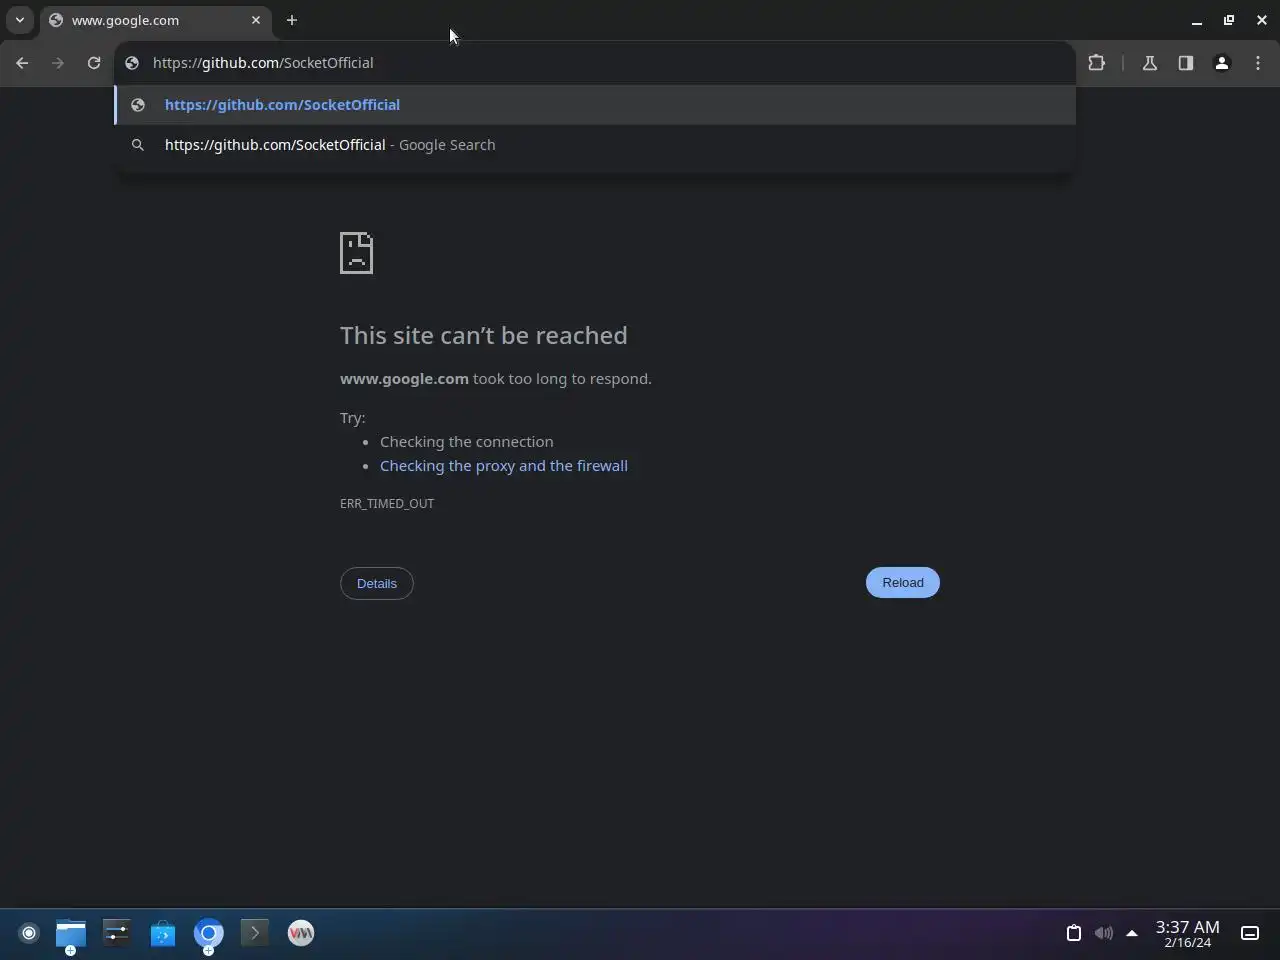This screenshot has width=1280, height=960.
Task: Click the search magnifier in suggestion row
Action: [x=138, y=145]
